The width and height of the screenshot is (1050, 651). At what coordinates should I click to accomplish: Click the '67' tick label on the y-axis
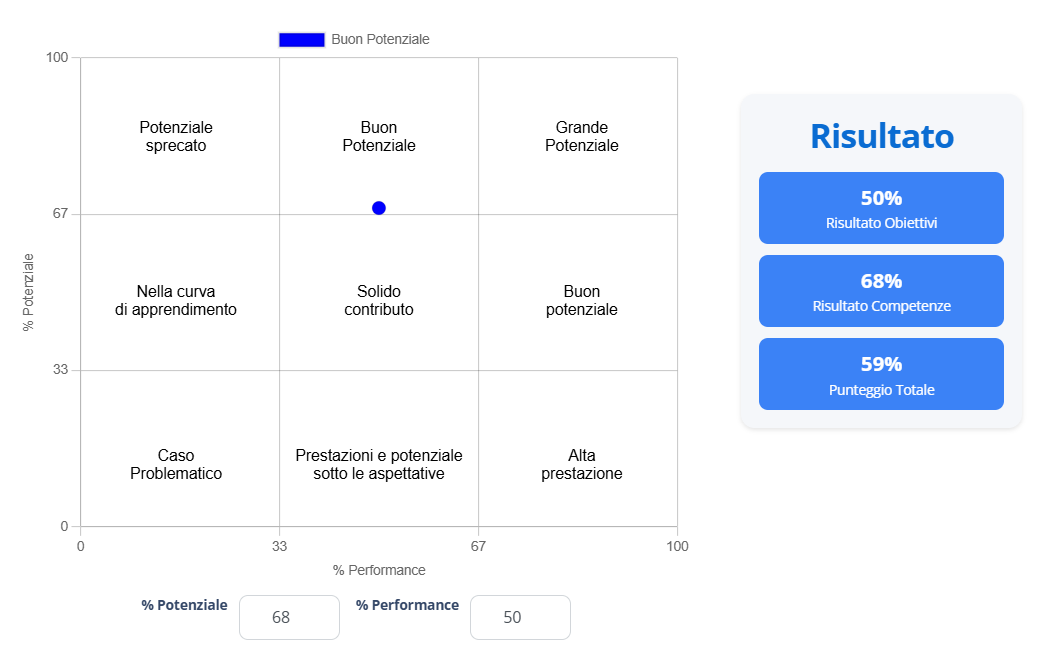click(62, 212)
